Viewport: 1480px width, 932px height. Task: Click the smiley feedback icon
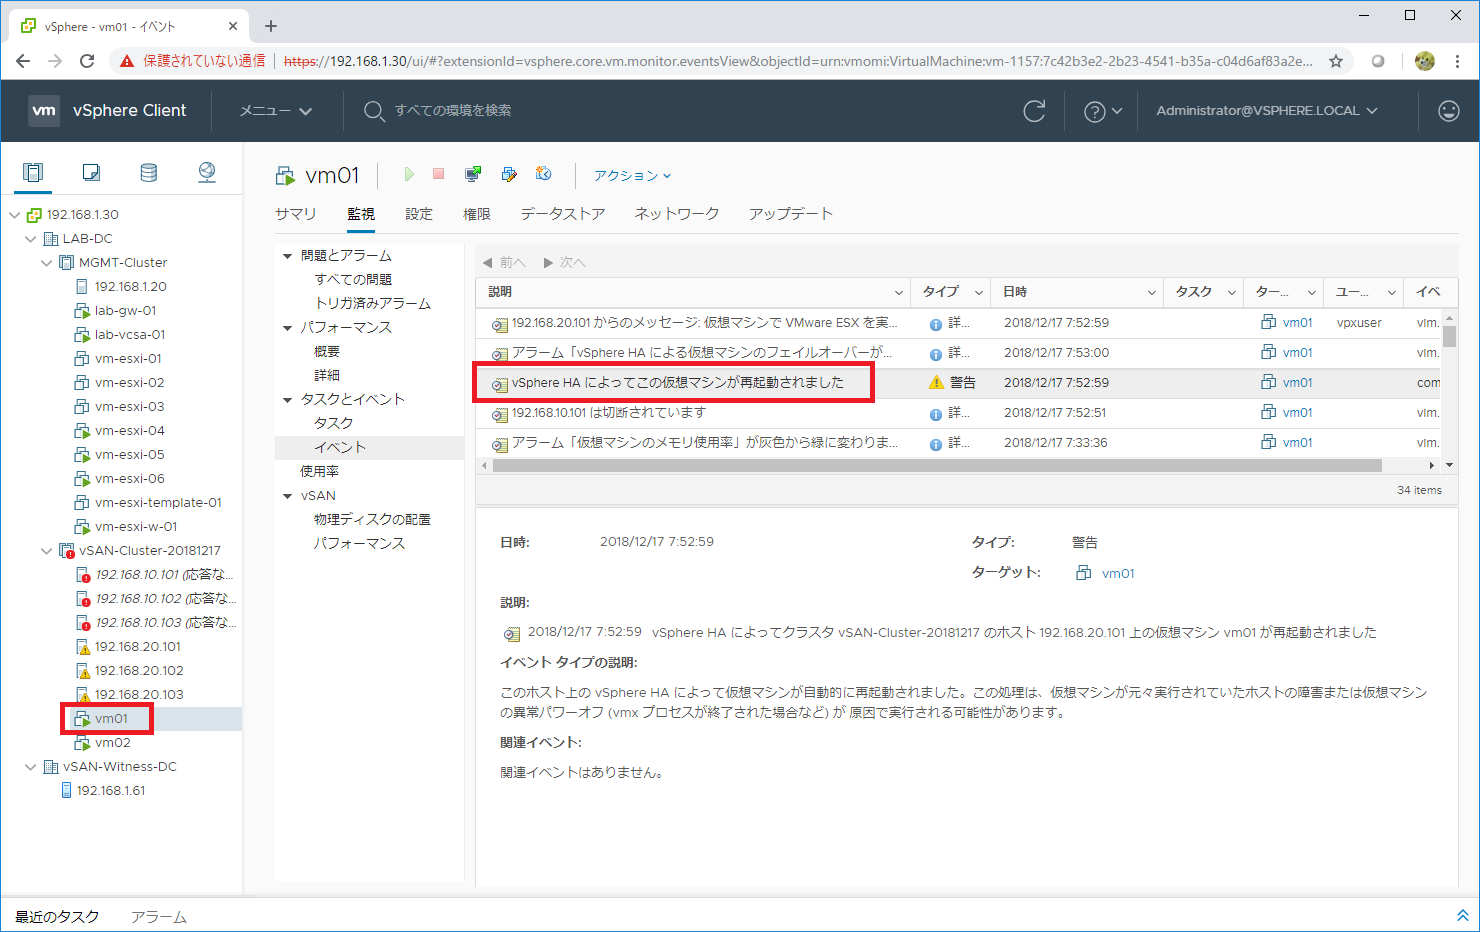click(x=1449, y=111)
